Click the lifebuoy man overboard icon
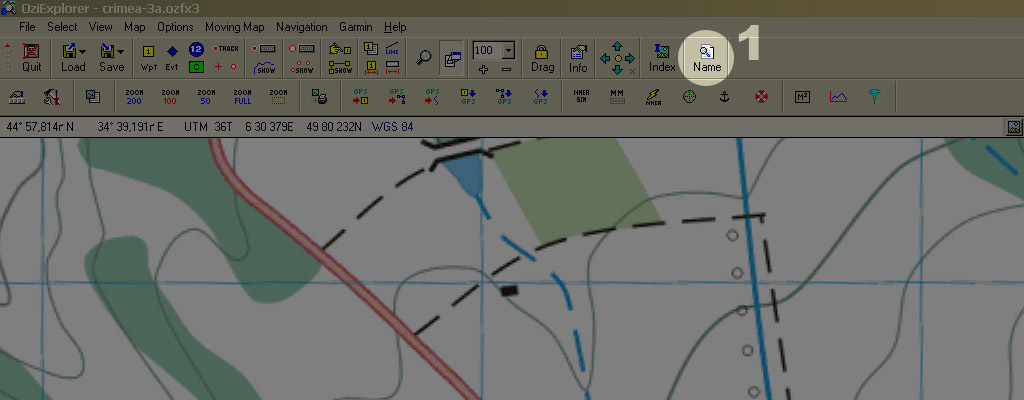Viewport: 1024px width, 400px height. click(761, 96)
